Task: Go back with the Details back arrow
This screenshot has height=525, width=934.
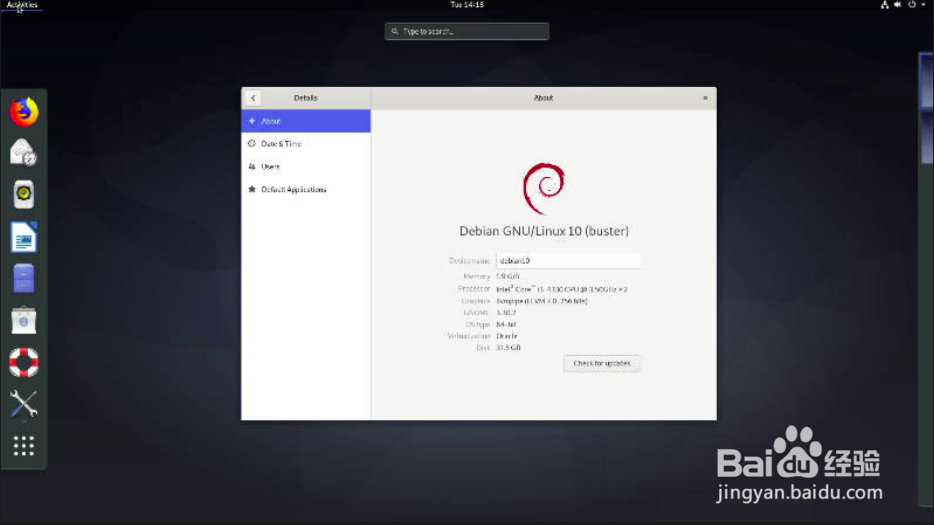Action: pos(253,98)
